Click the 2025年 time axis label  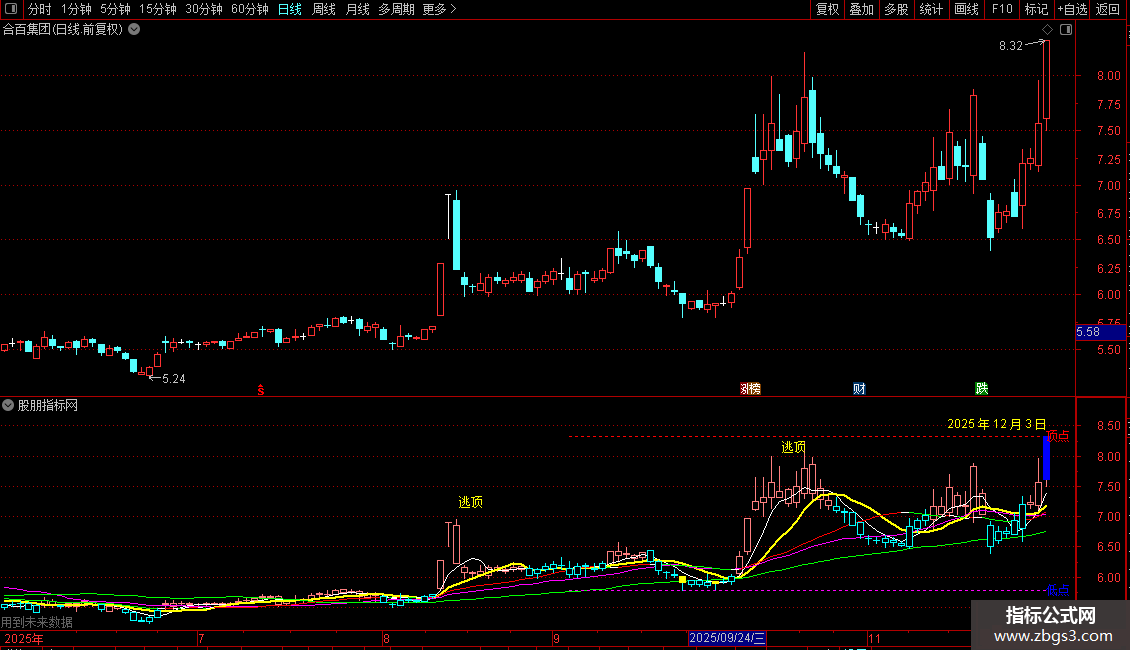tap(24, 638)
